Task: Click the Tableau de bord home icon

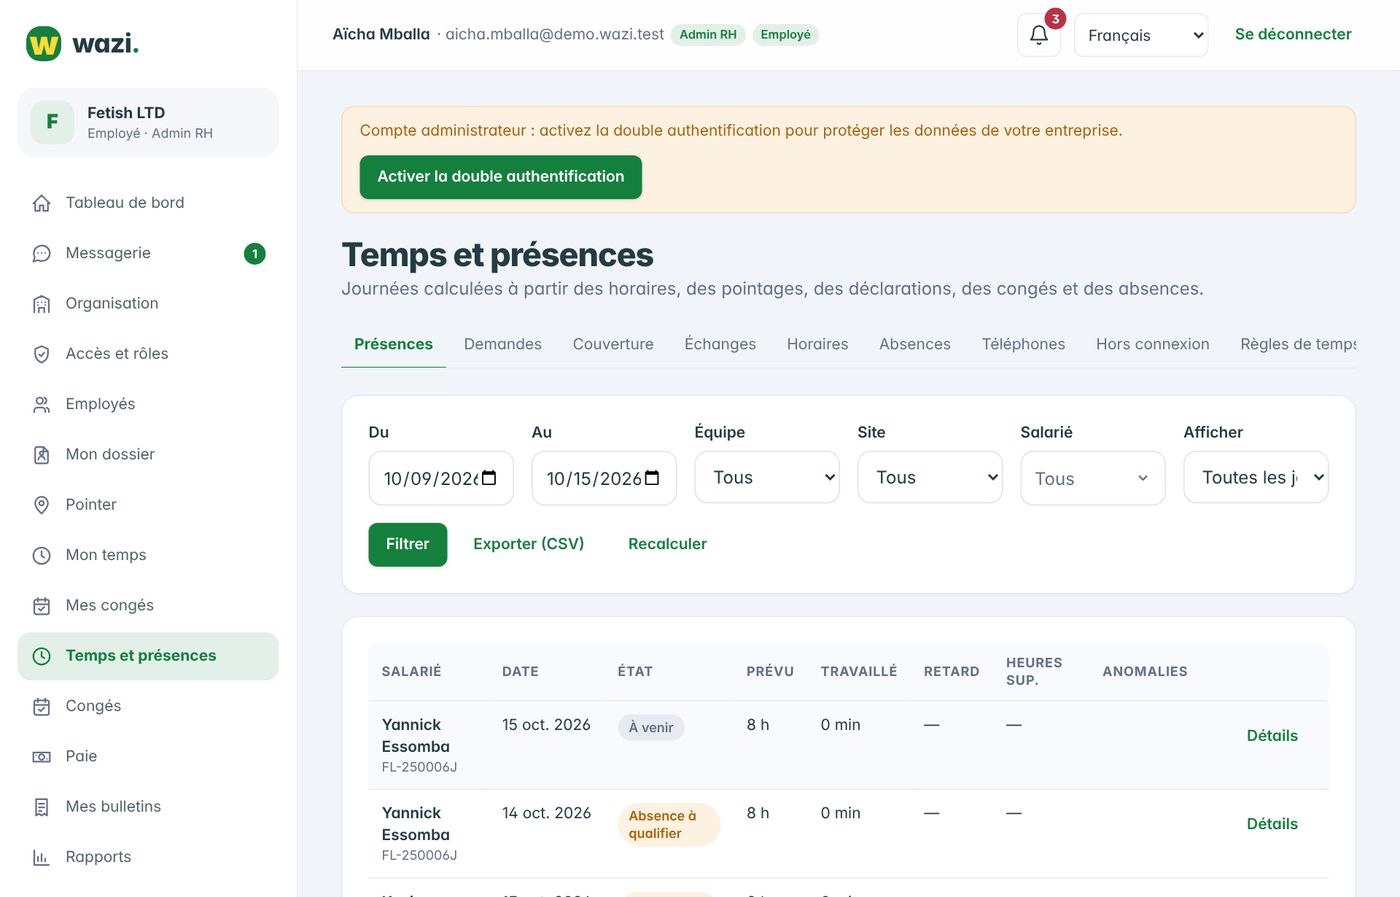Action: (x=41, y=203)
